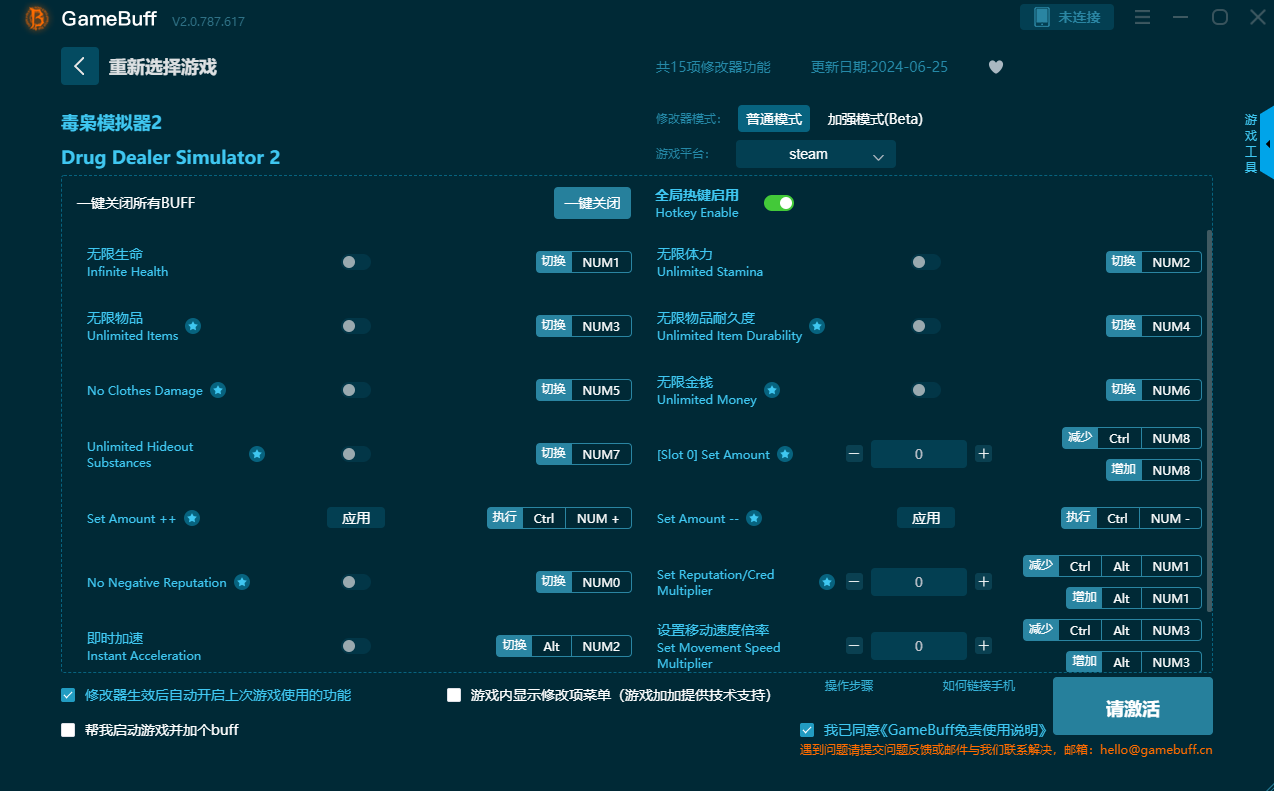Turn on Unlimited Item Durability toggle

point(926,326)
